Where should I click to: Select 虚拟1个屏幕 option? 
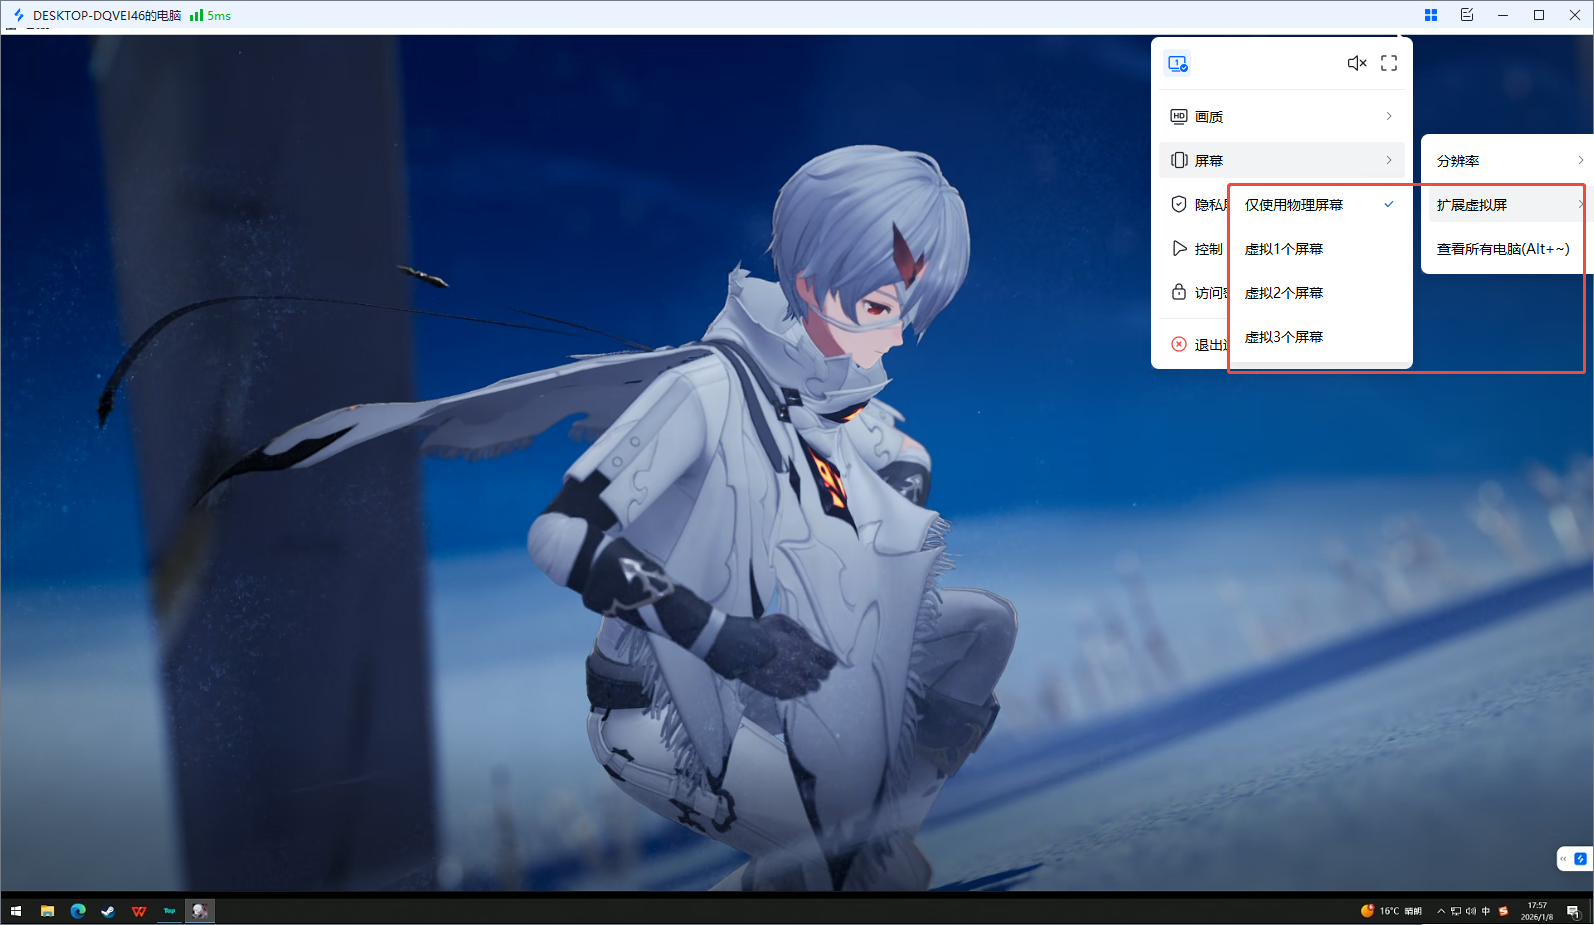pyautogui.click(x=1284, y=249)
